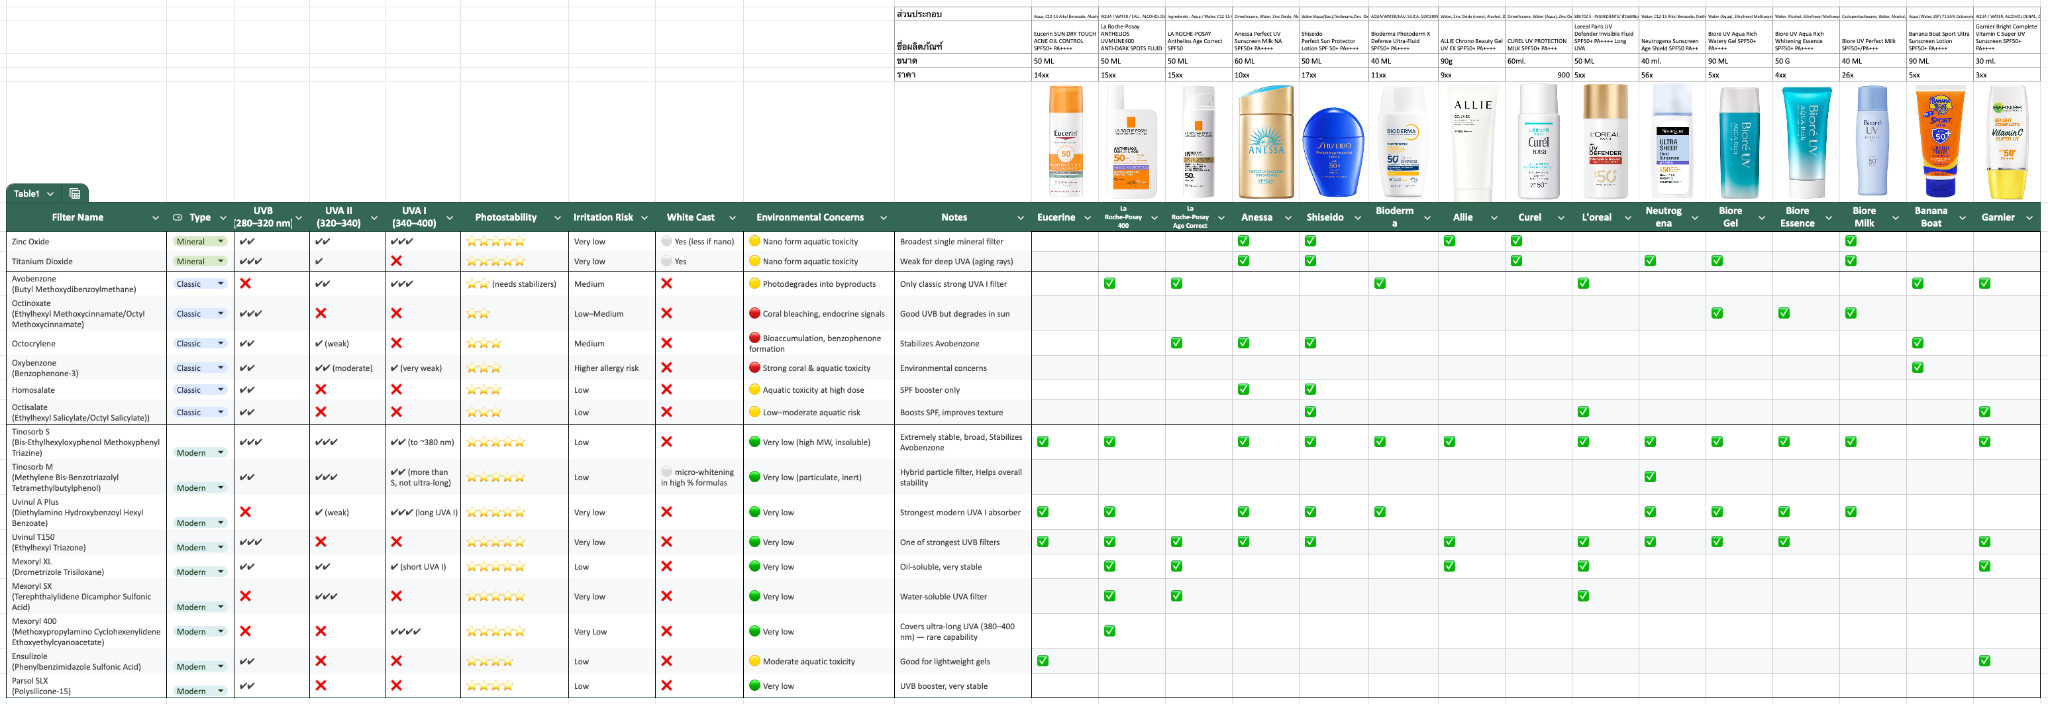
Task: Open the Classic type chip for Avobenzone
Action: pyautogui.click(x=199, y=284)
